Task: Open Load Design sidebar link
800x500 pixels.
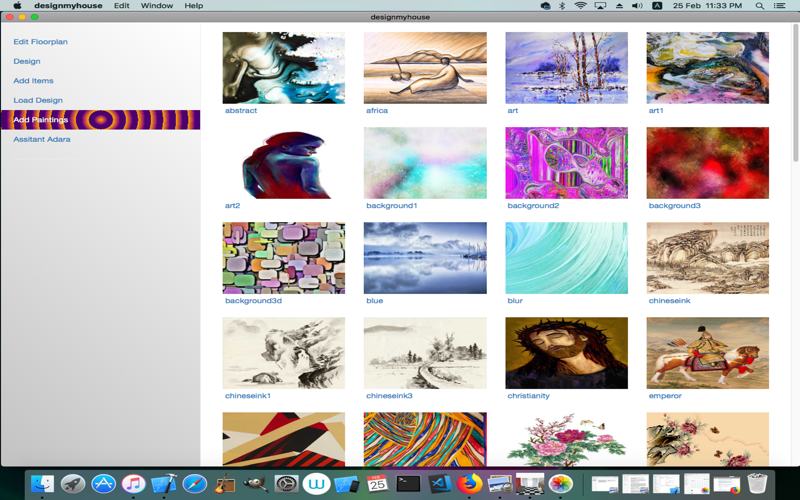Action: [38, 101]
